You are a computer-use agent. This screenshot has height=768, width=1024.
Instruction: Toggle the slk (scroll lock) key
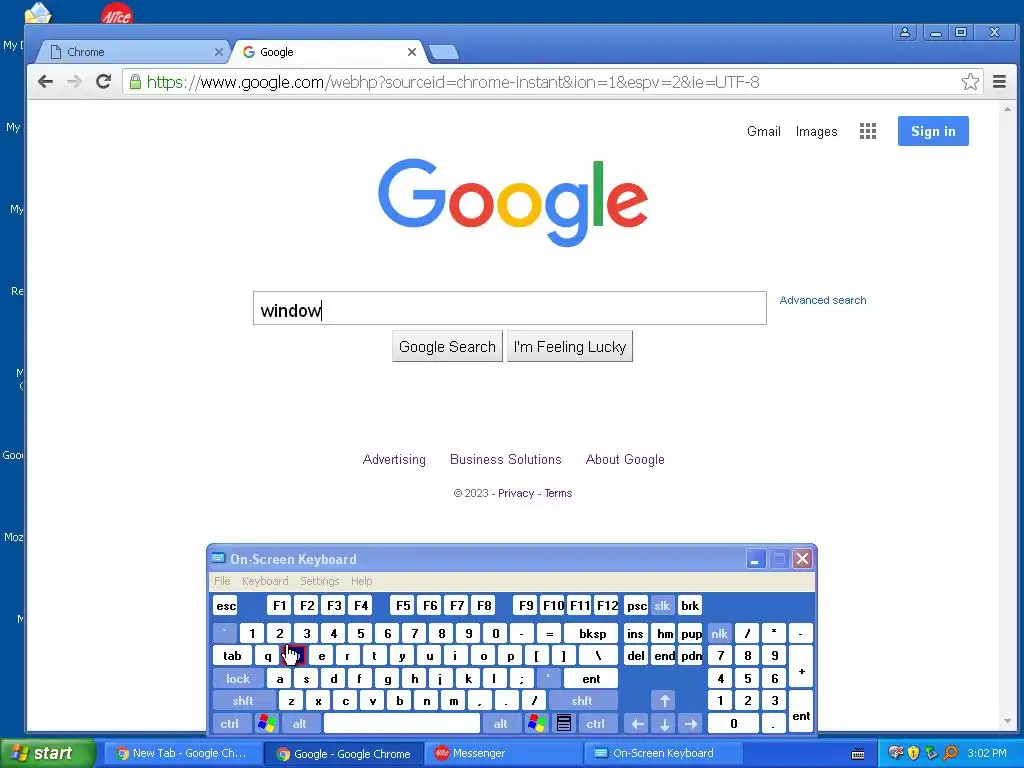pyautogui.click(x=662, y=605)
